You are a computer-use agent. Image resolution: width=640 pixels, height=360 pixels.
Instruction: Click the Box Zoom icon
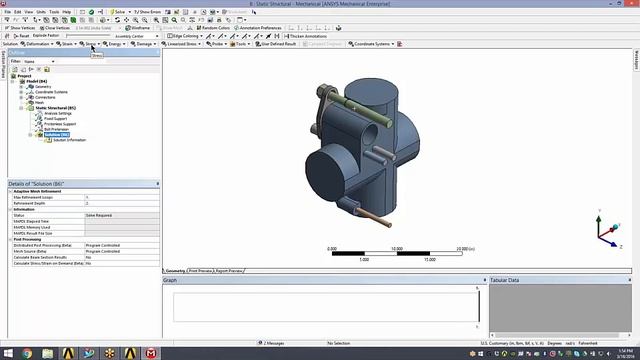coord(144,20)
